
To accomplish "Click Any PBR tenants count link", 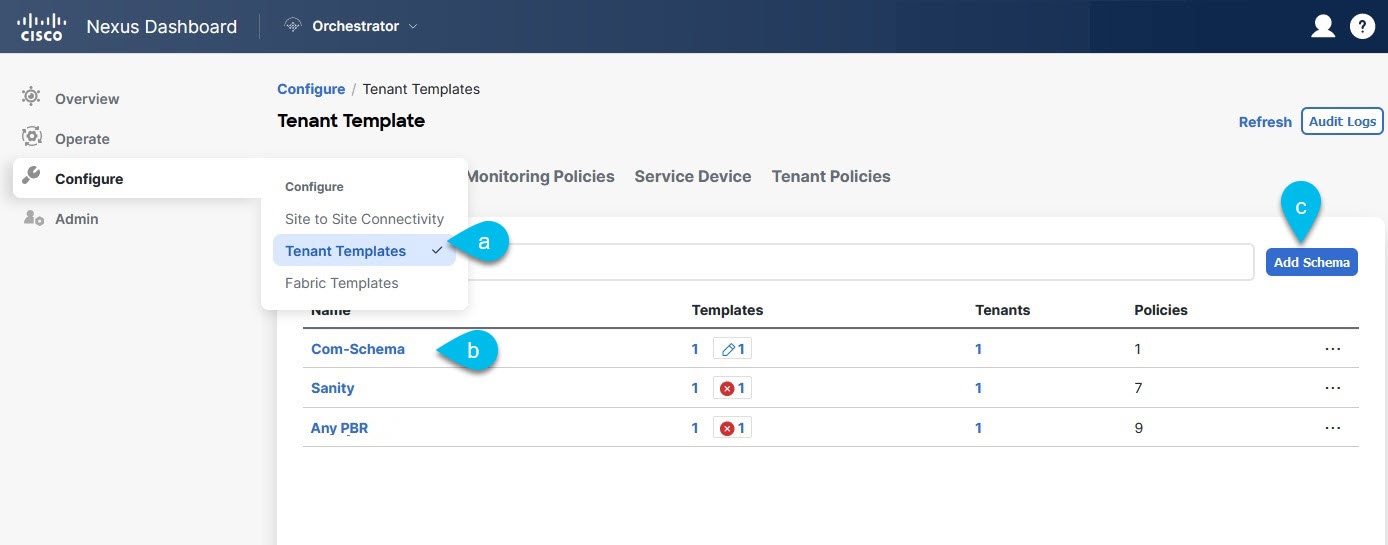I will point(978,428).
